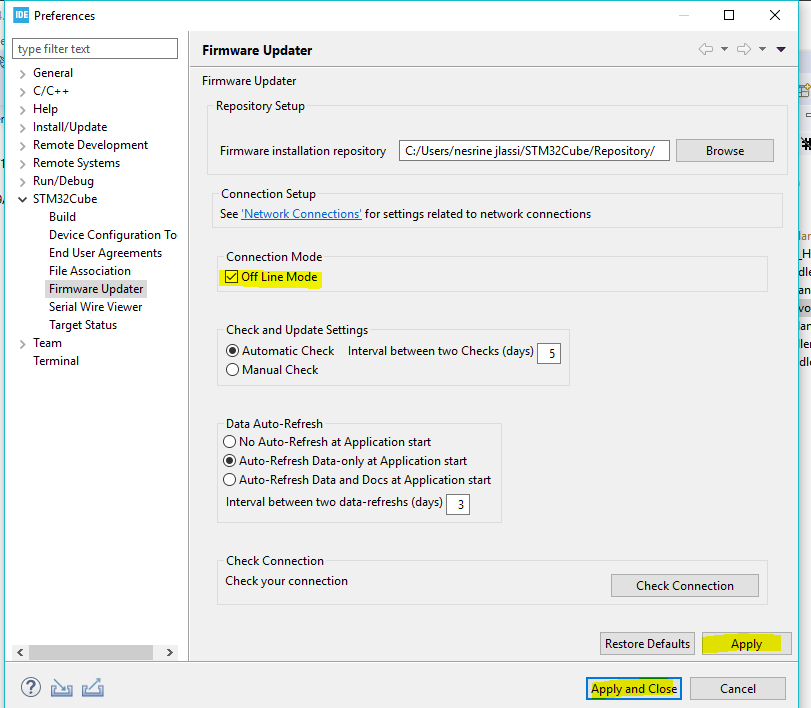Image resolution: width=811 pixels, height=708 pixels.
Task: Click the Apply button
Action: [x=746, y=643]
